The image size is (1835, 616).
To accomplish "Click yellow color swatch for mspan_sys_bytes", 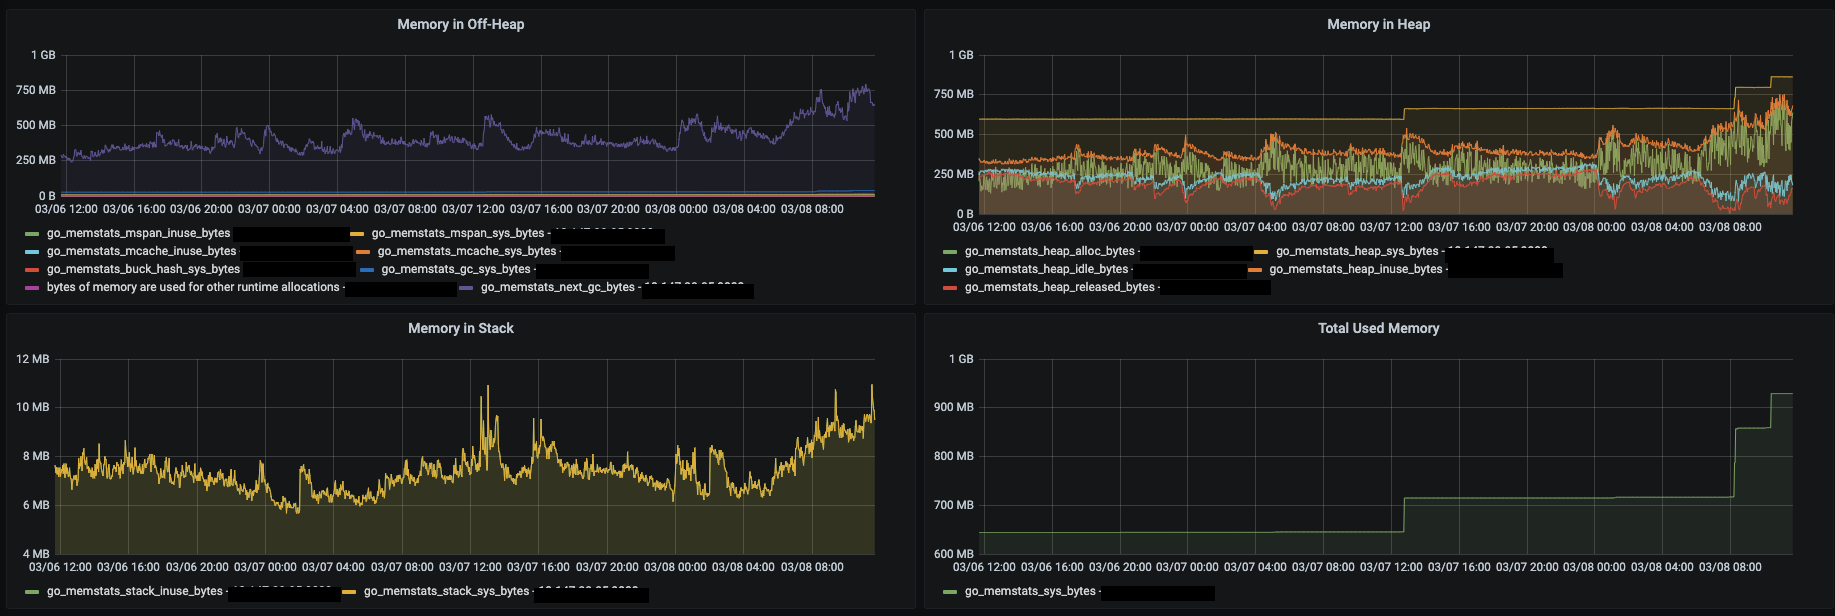I will pos(357,234).
